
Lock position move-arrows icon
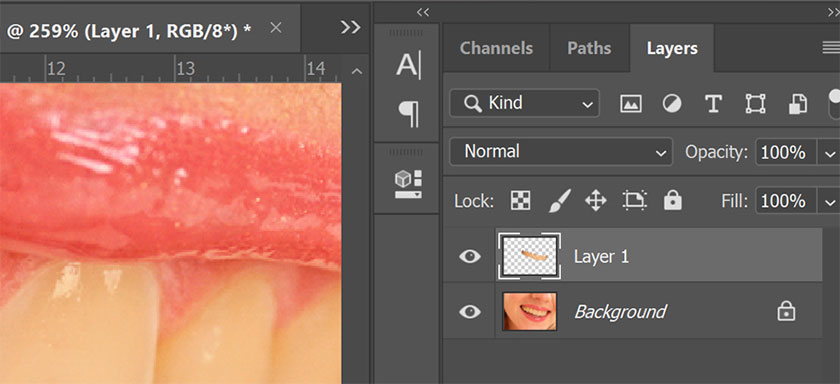595,201
